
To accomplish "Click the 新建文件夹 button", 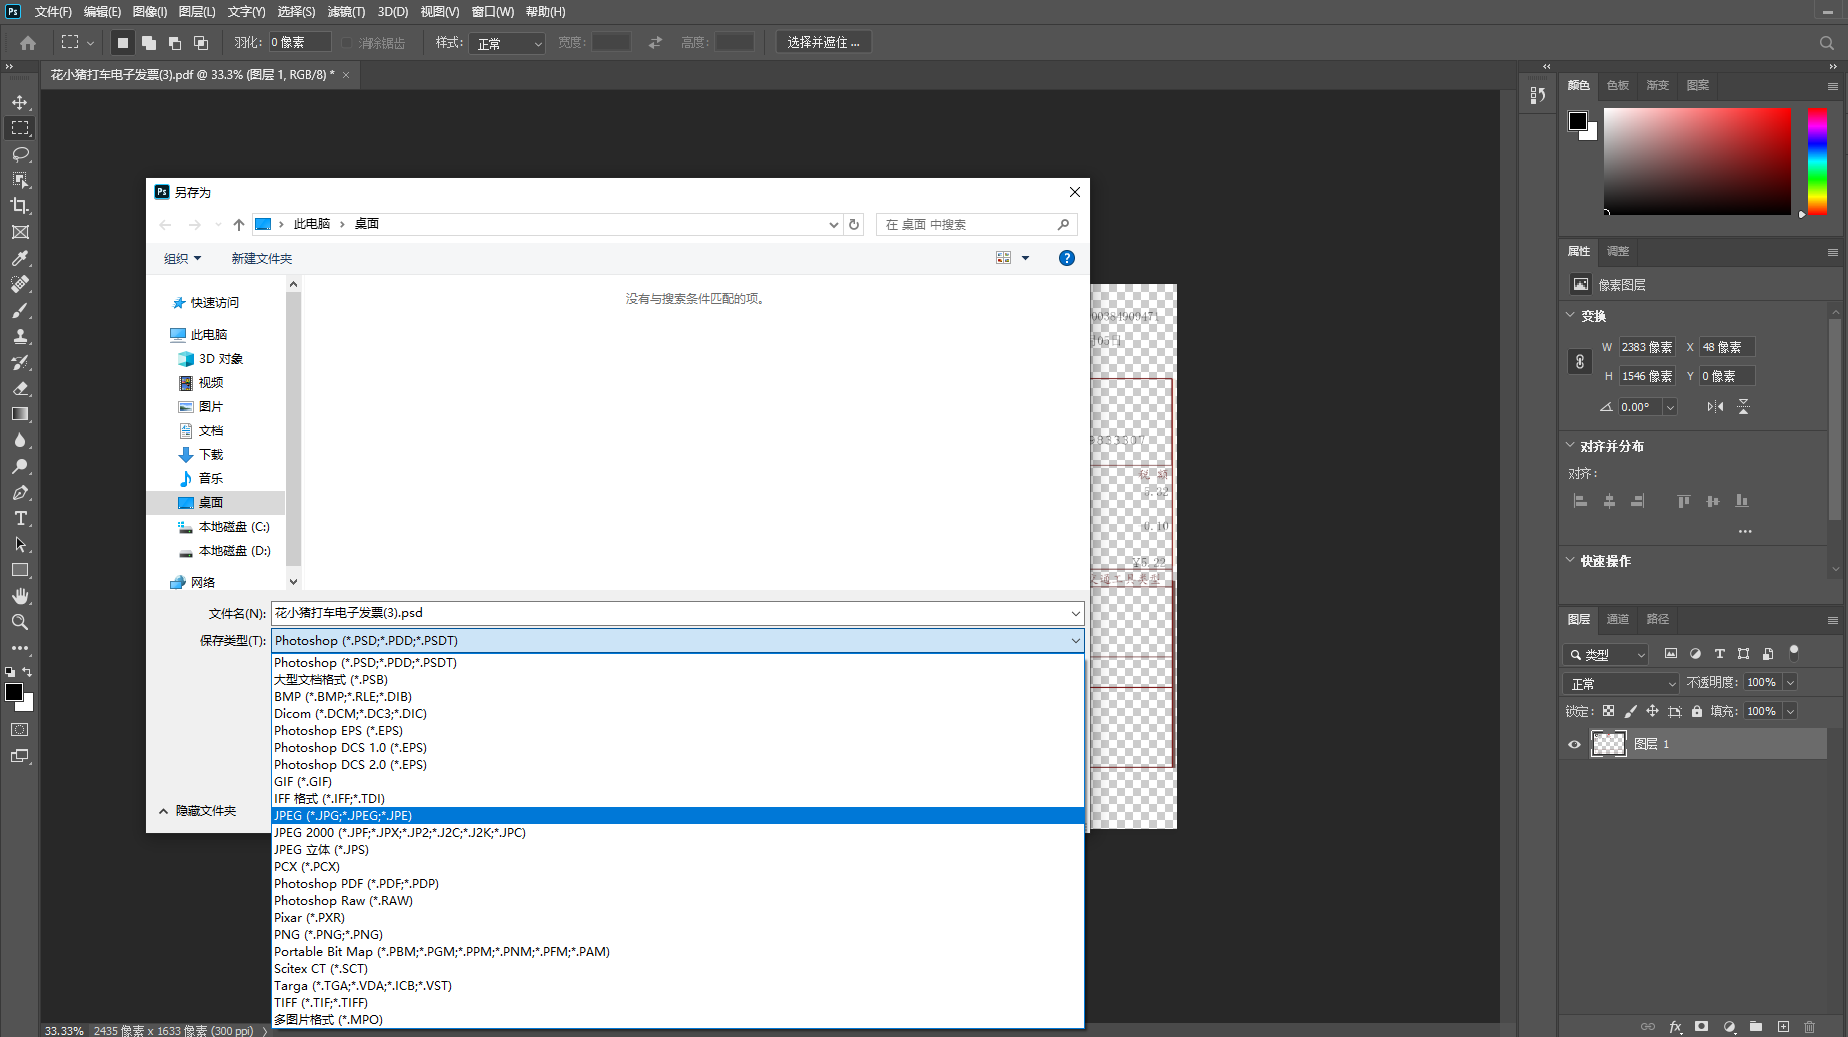I will (x=262, y=258).
